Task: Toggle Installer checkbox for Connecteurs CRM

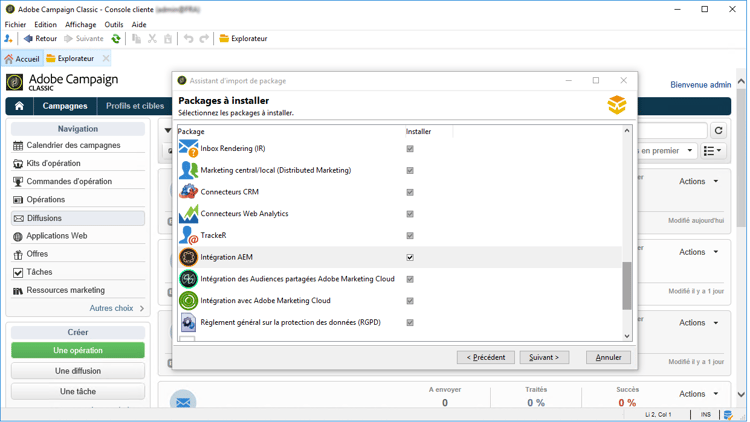Action: [x=410, y=192]
